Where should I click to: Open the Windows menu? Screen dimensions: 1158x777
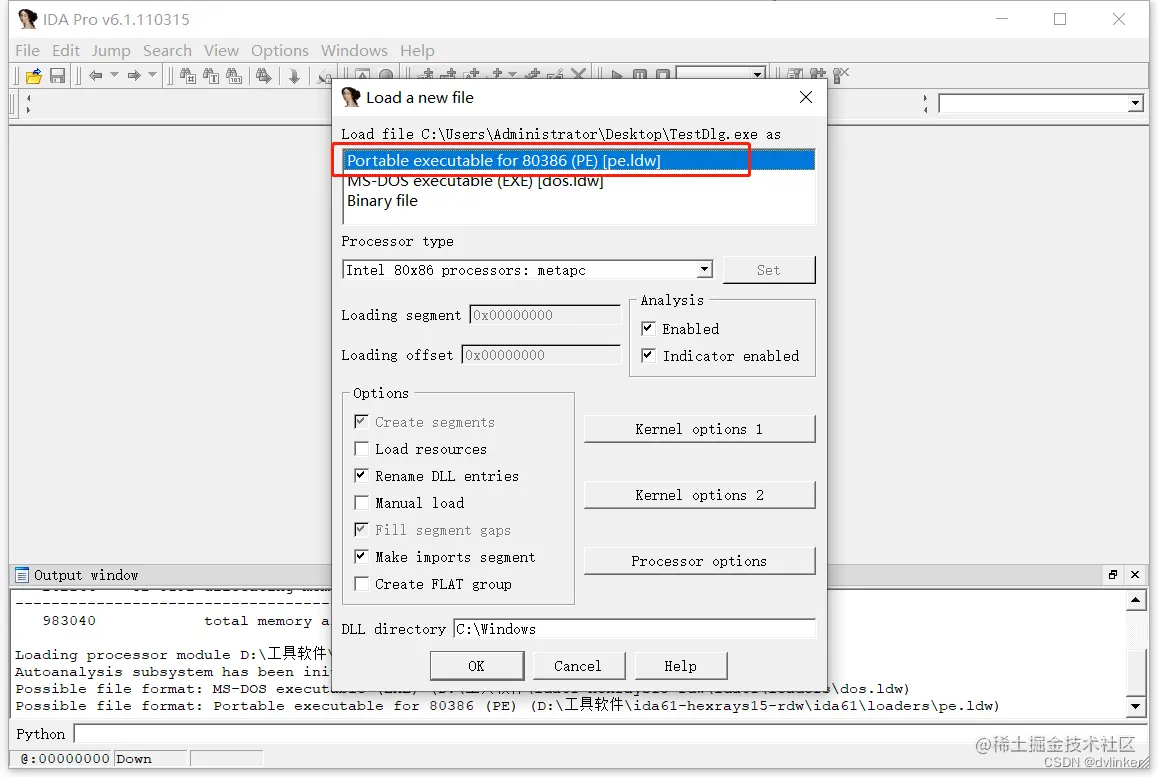tap(354, 50)
